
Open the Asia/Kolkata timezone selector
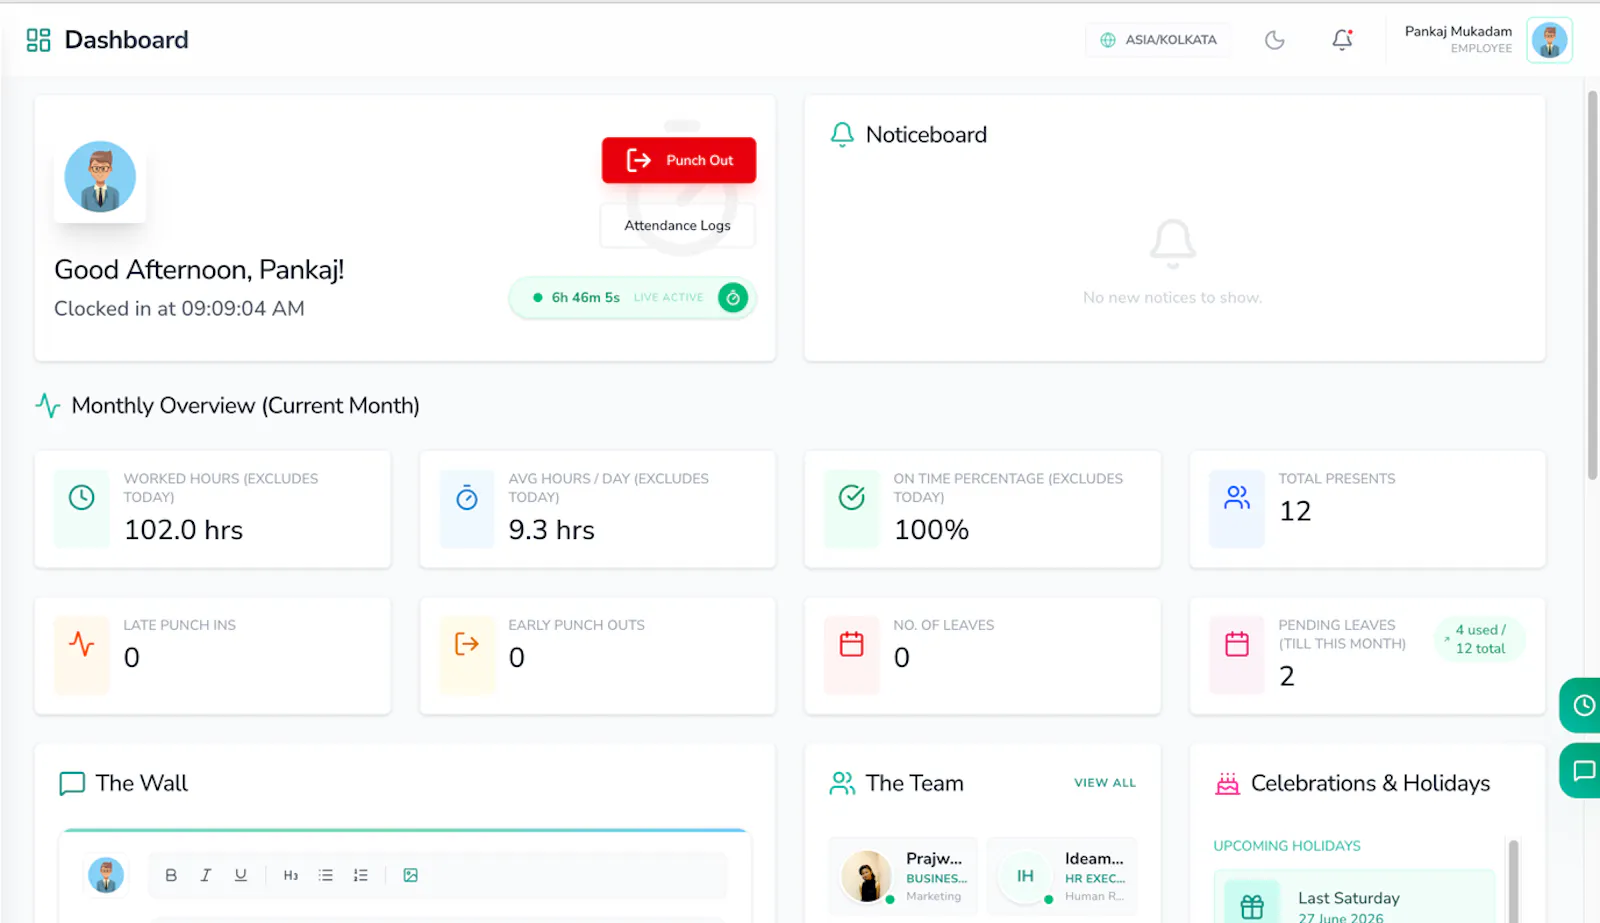tap(1158, 40)
